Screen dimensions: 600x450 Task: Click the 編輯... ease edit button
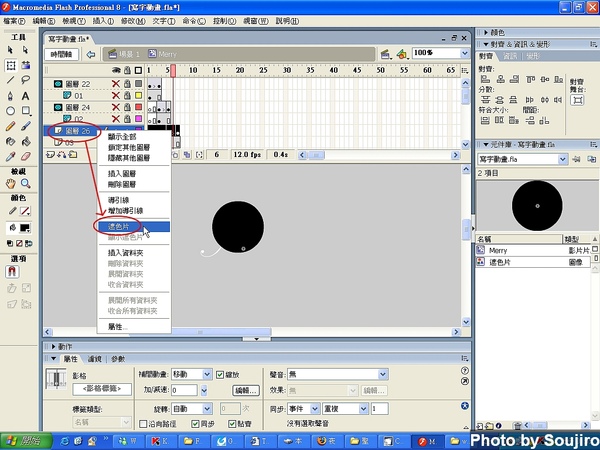(246, 390)
